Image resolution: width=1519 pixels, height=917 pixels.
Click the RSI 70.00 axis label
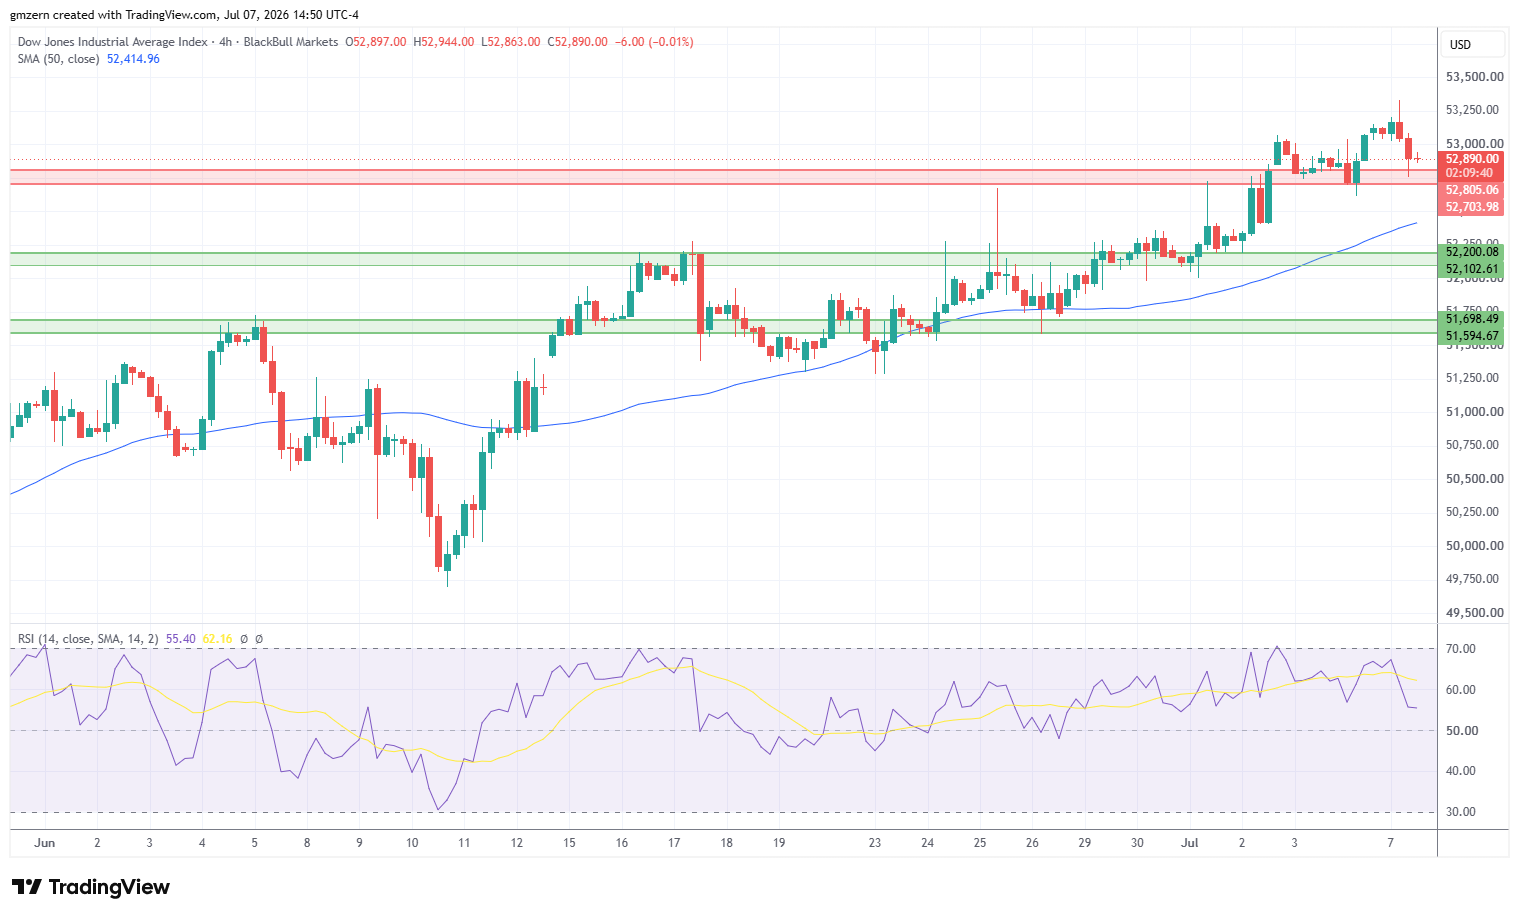point(1461,649)
